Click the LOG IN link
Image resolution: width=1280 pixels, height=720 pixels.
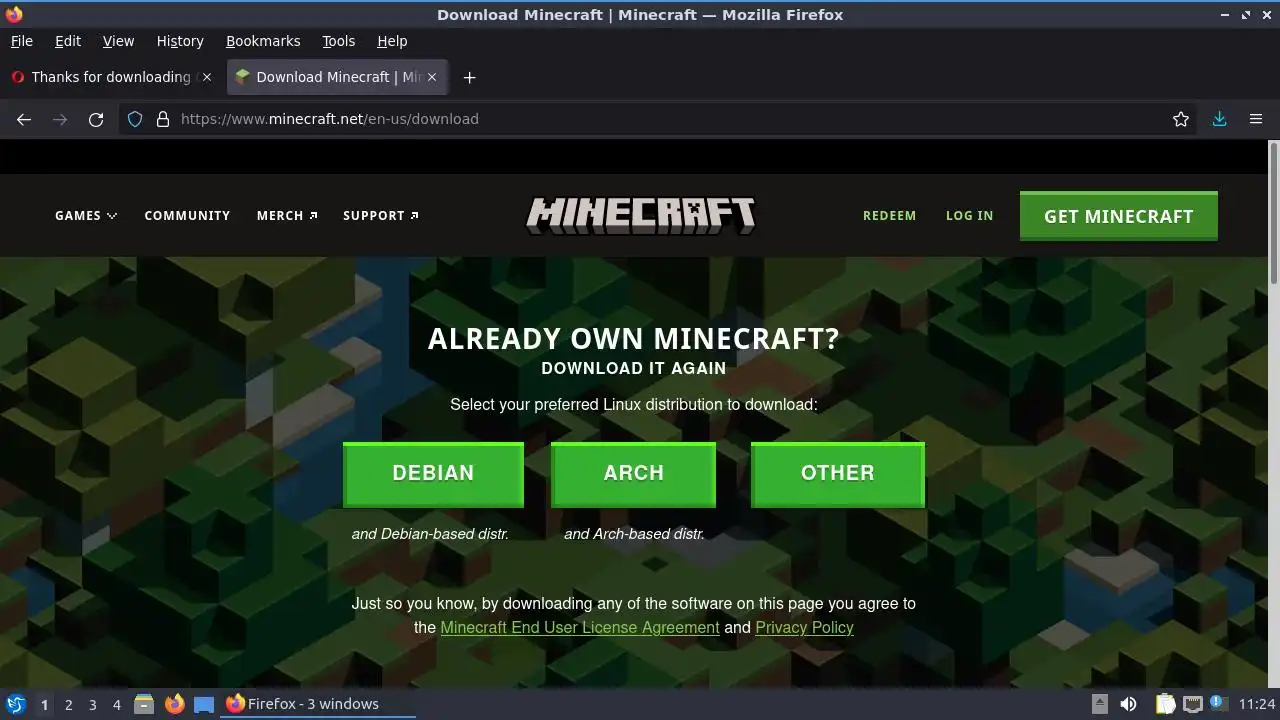point(969,216)
